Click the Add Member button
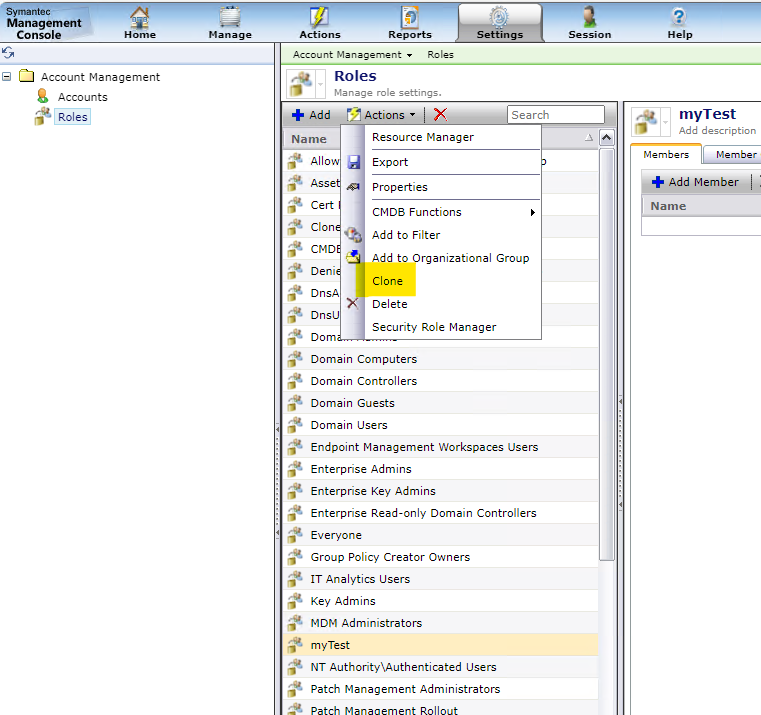Screen dimensions: 761x715 click(x=695, y=182)
